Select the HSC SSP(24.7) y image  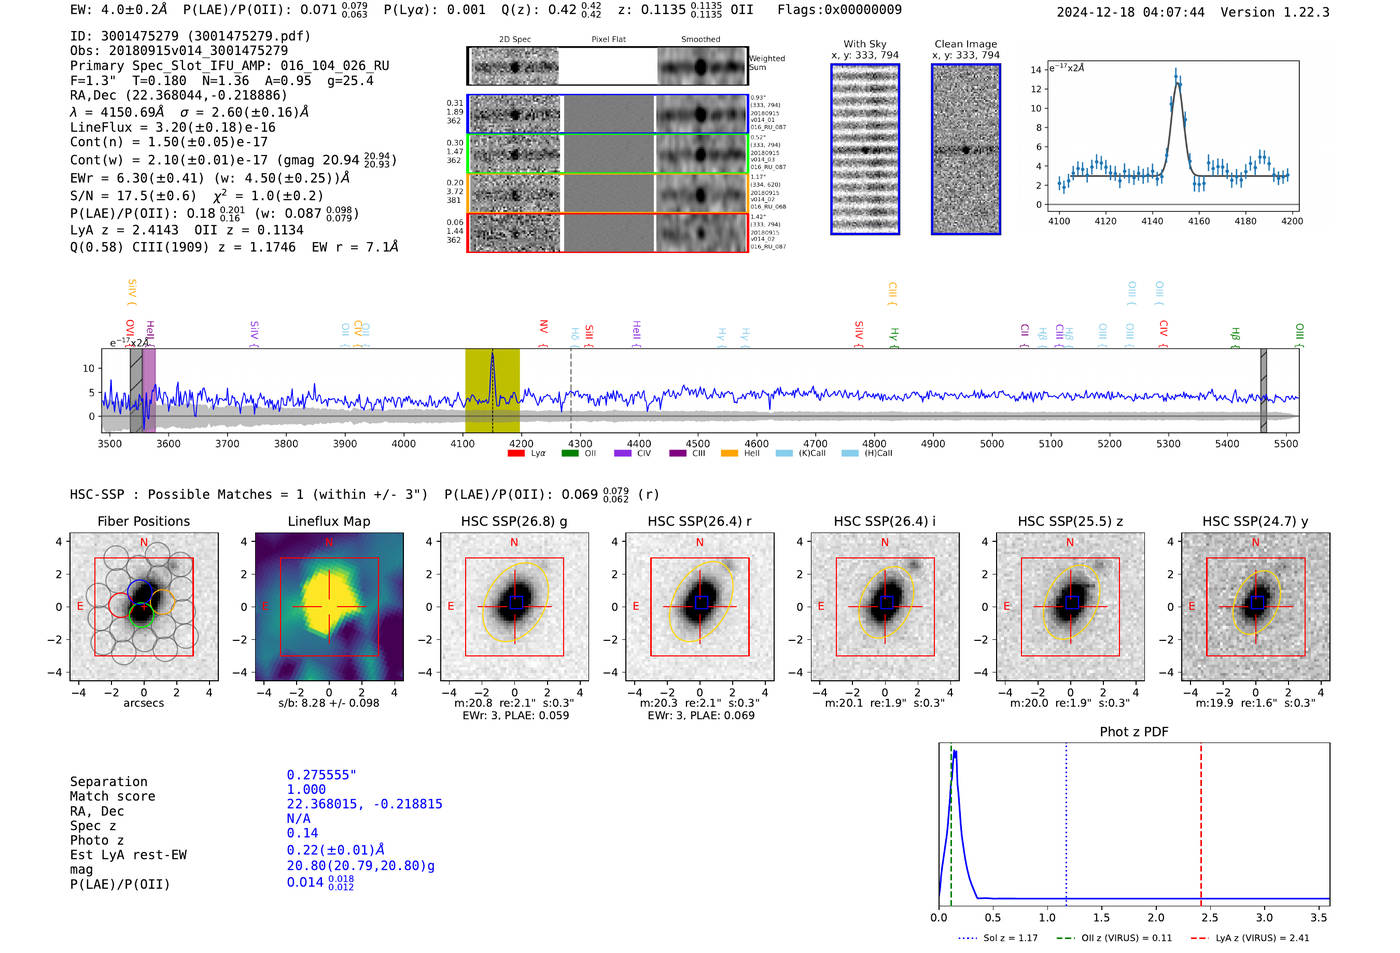[x=1256, y=607]
